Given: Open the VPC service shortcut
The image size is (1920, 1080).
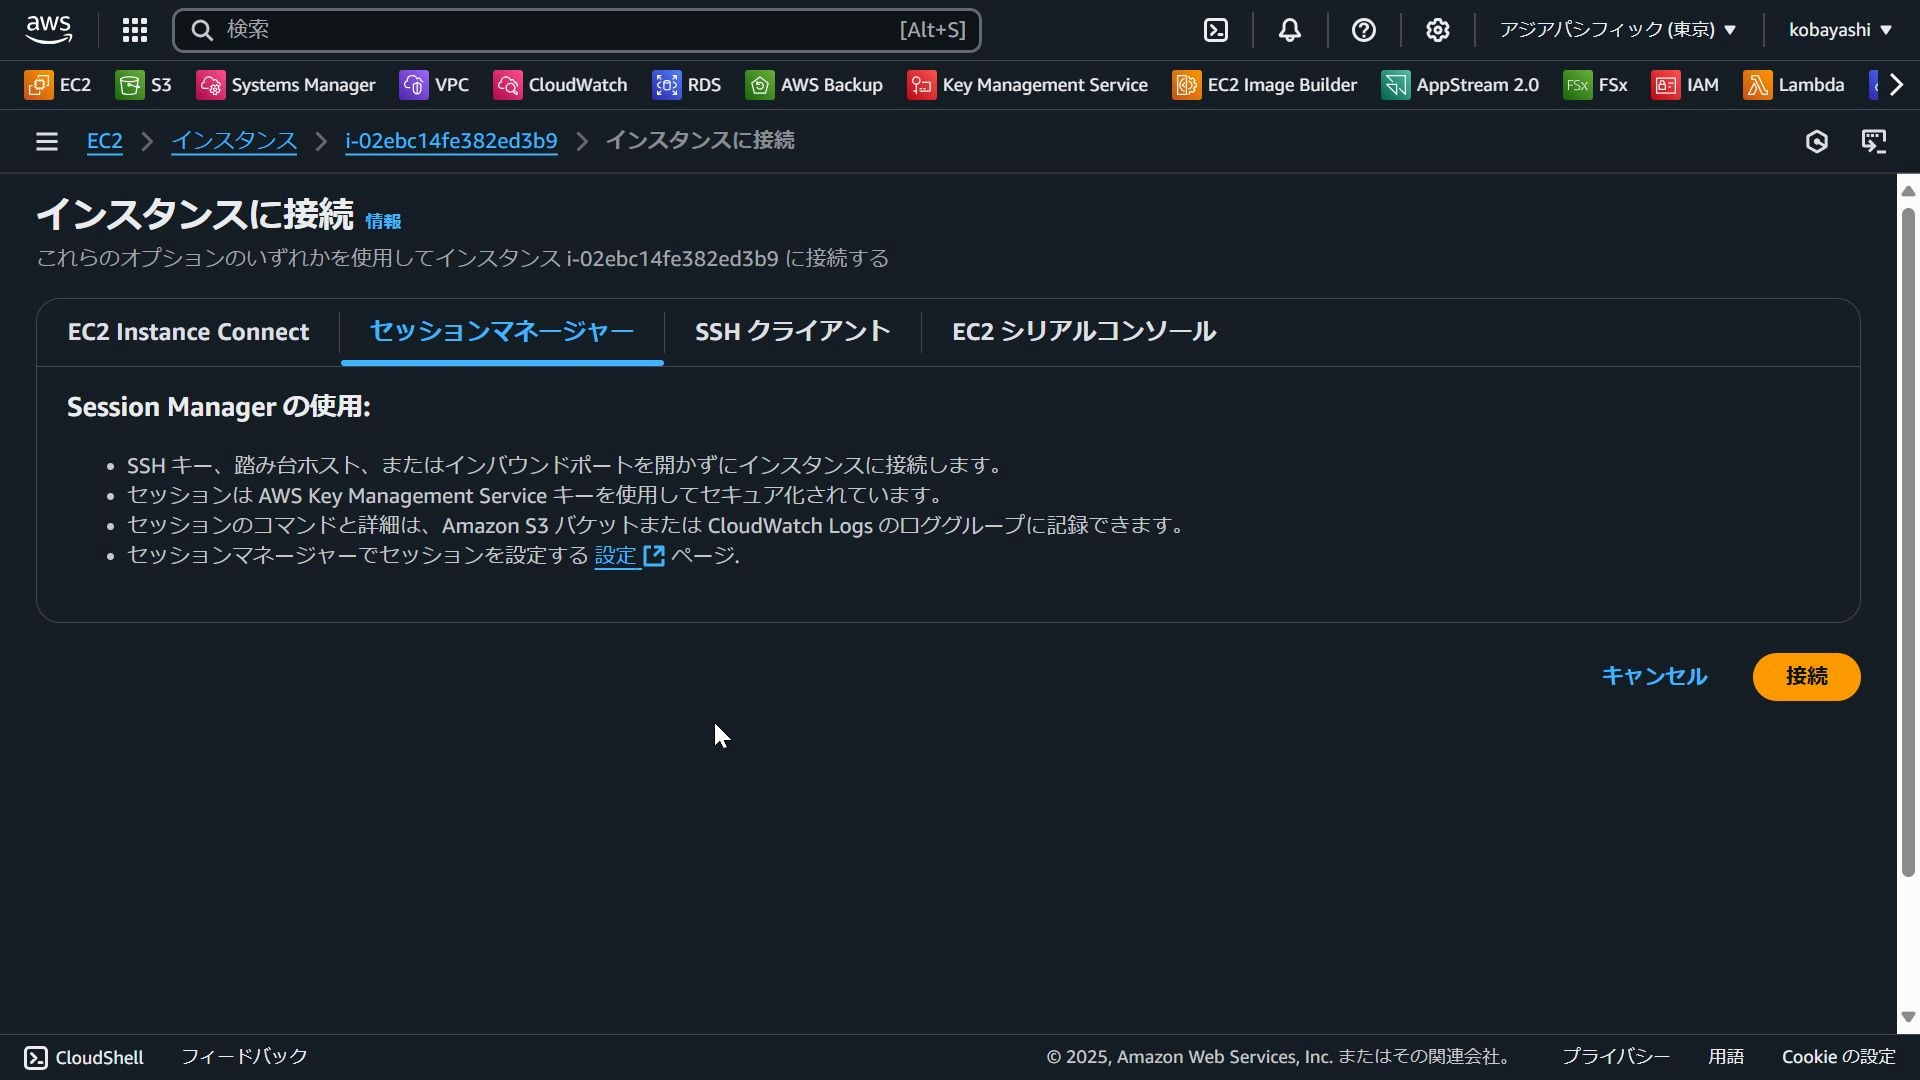Looking at the screenshot, I should tap(434, 85).
